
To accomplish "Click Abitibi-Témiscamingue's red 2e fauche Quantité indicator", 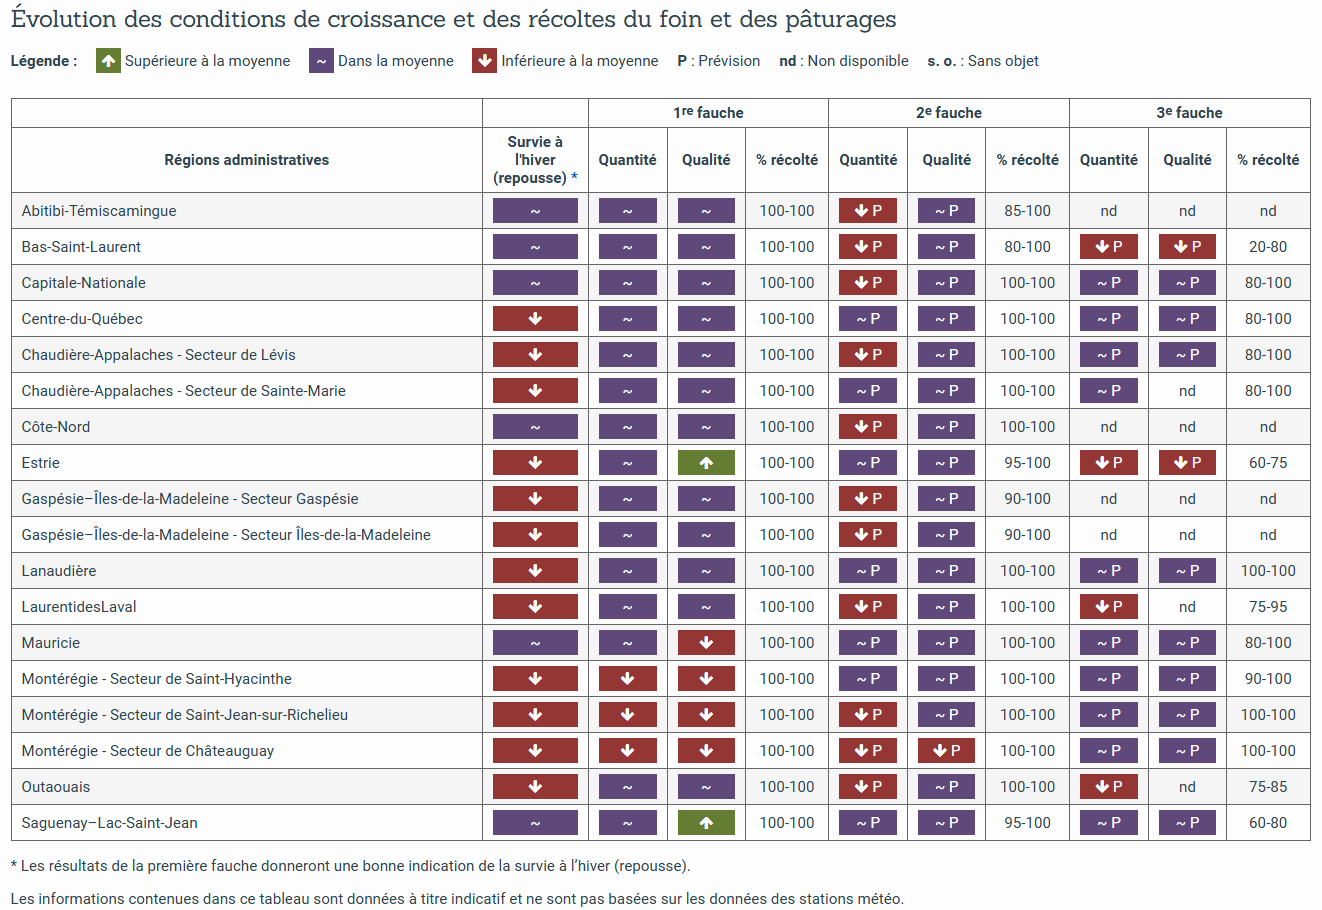I will click(868, 211).
